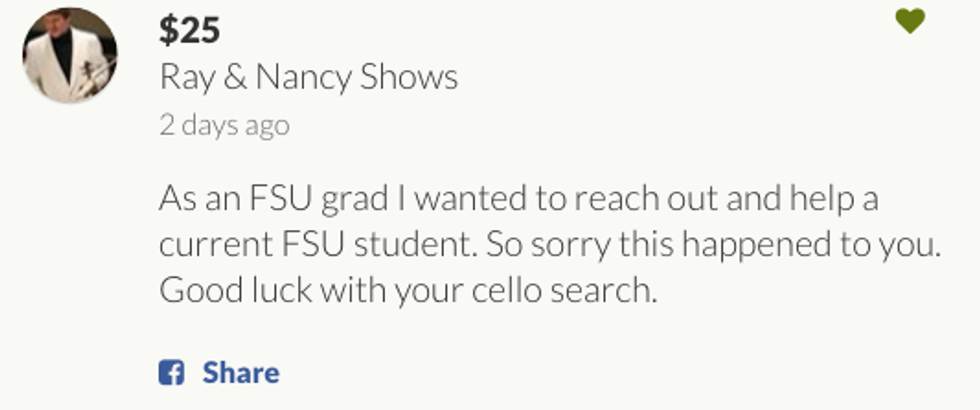The width and height of the screenshot is (980, 410).
Task: Click the Share link
Action: [240, 373]
